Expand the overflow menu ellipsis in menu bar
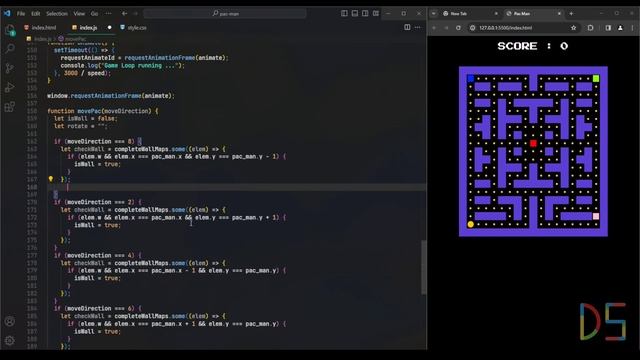This screenshot has width=640, height=360. (x=109, y=13)
